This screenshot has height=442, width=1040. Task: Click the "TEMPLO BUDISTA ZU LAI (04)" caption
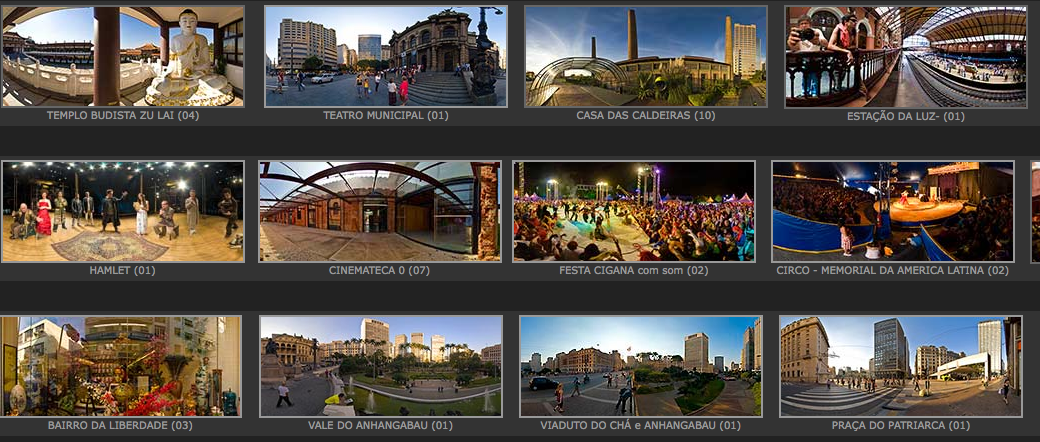122,116
